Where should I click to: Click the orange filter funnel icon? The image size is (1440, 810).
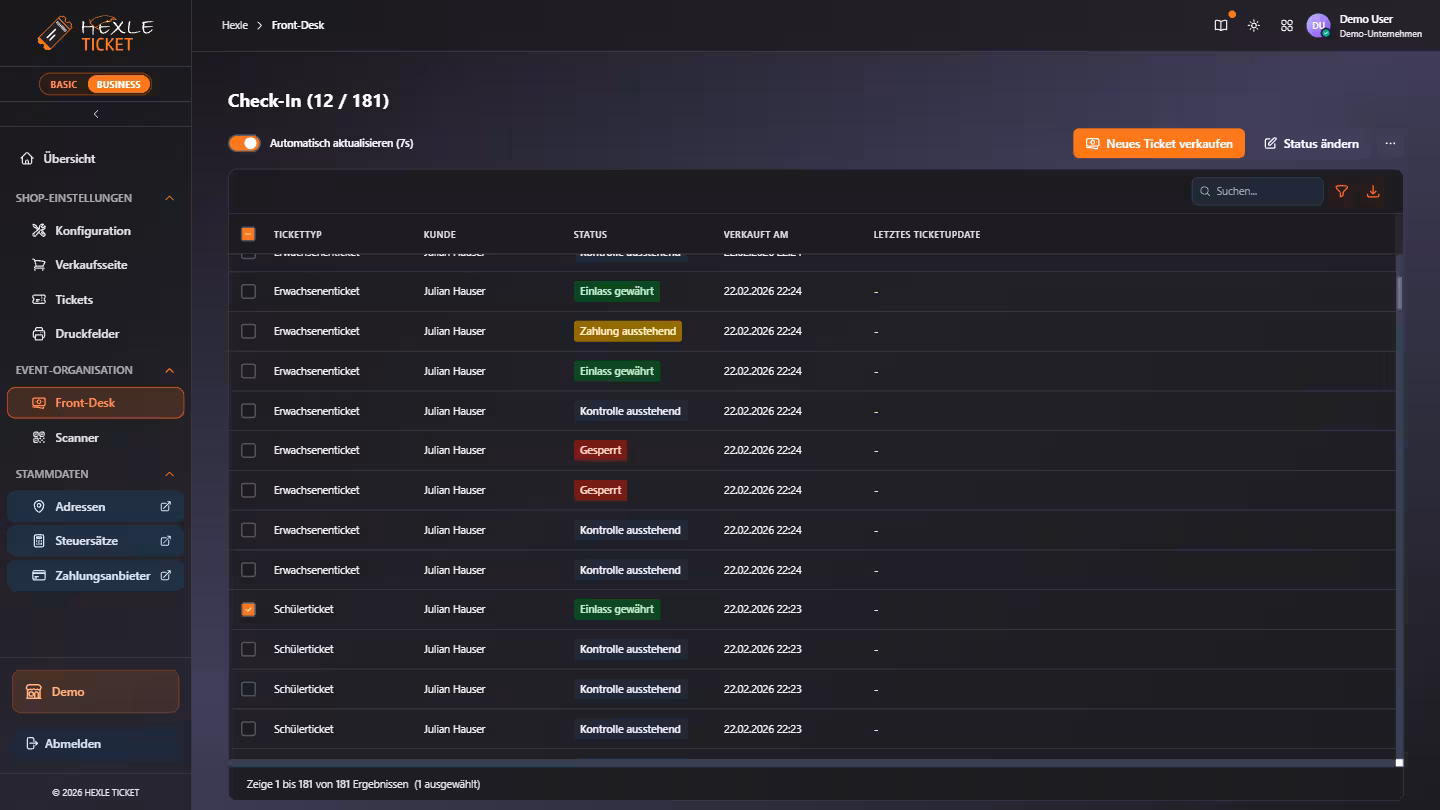pos(1342,191)
